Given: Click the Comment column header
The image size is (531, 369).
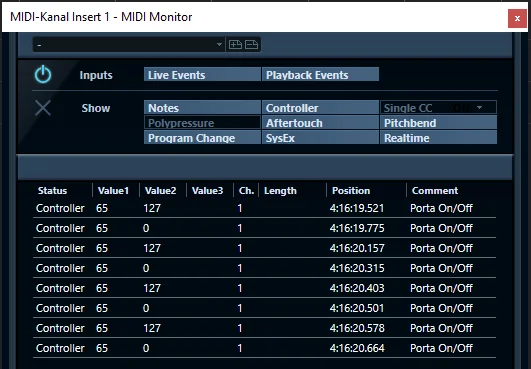Looking at the screenshot, I should [435, 191].
